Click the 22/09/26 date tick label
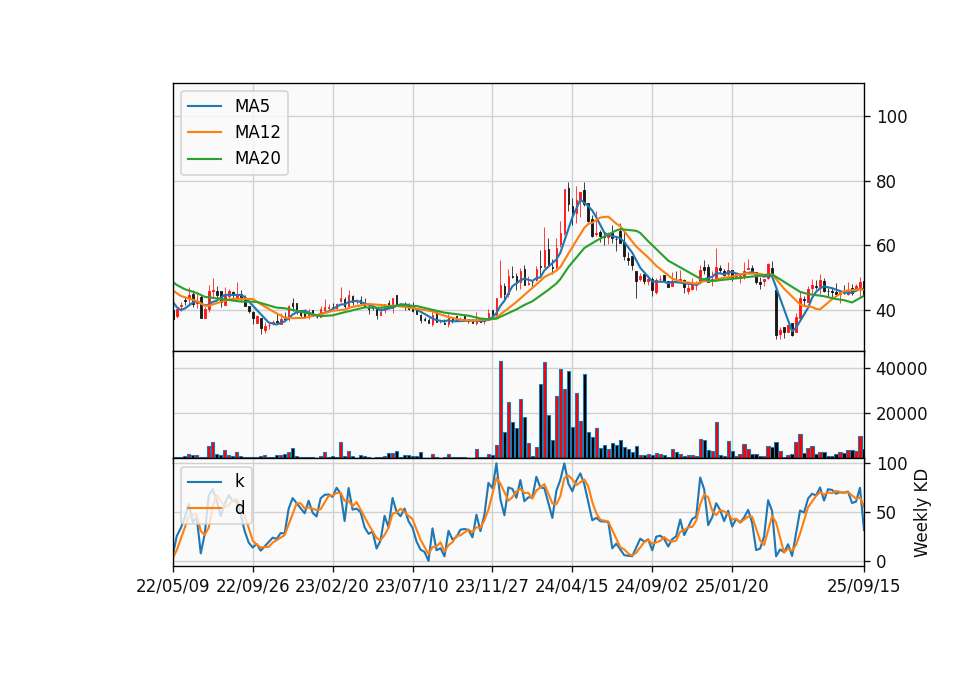Image resolution: width=960 pixels, height=690 pixels. (x=253, y=586)
